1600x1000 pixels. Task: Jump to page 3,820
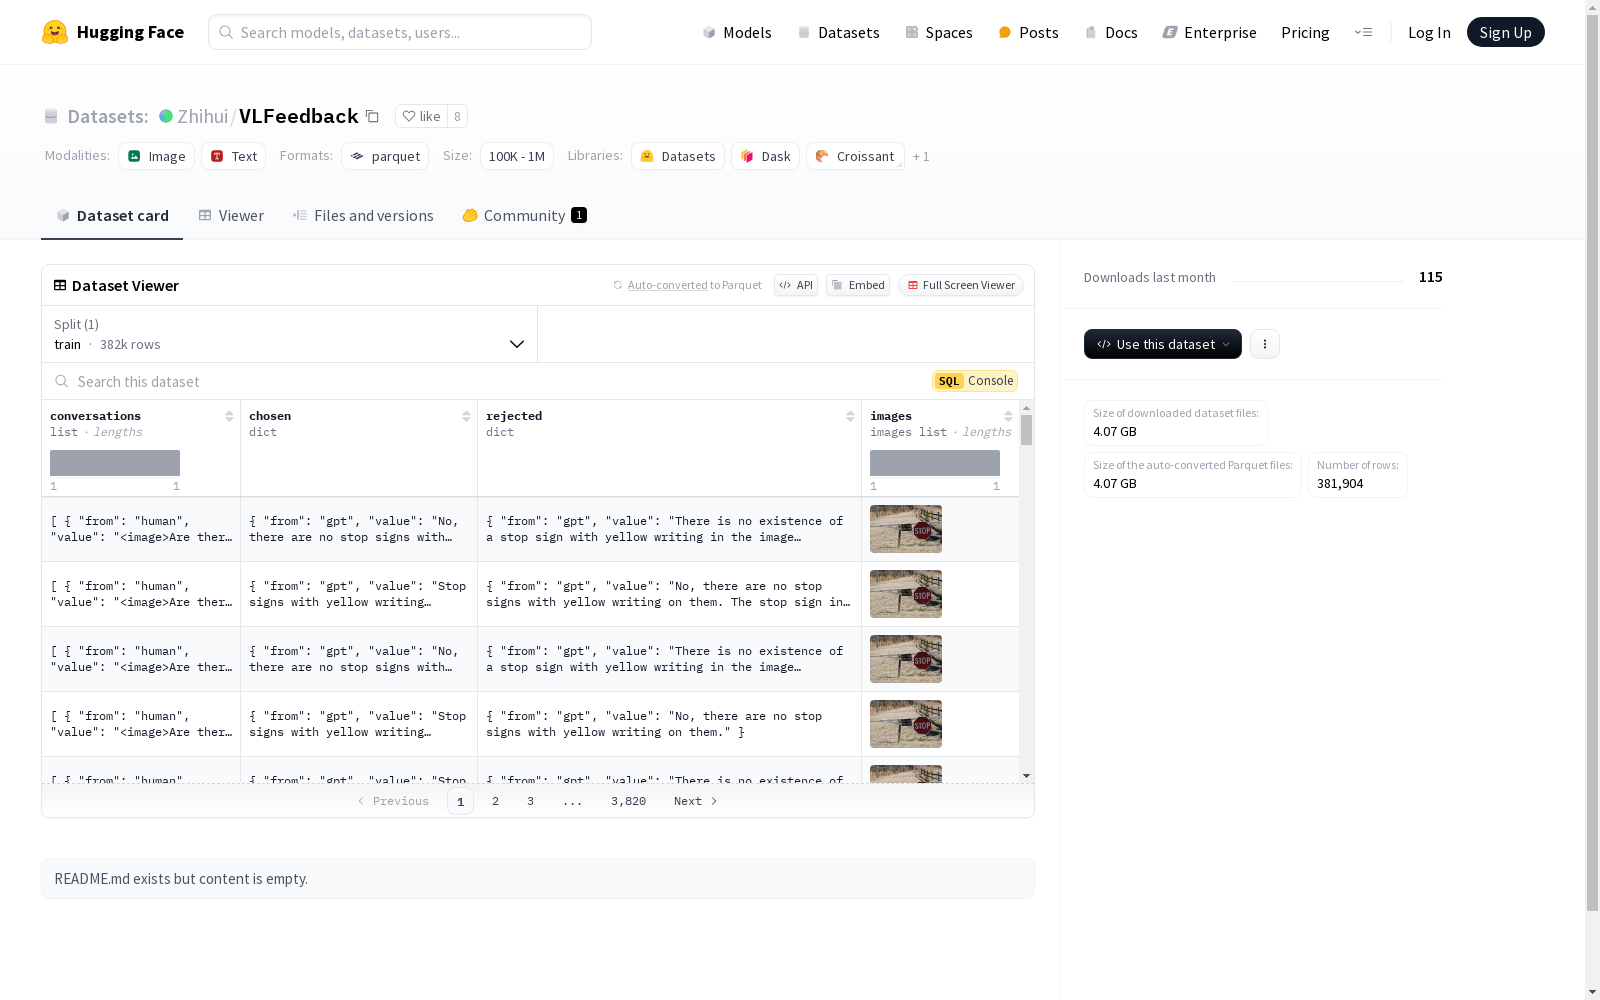coord(628,801)
